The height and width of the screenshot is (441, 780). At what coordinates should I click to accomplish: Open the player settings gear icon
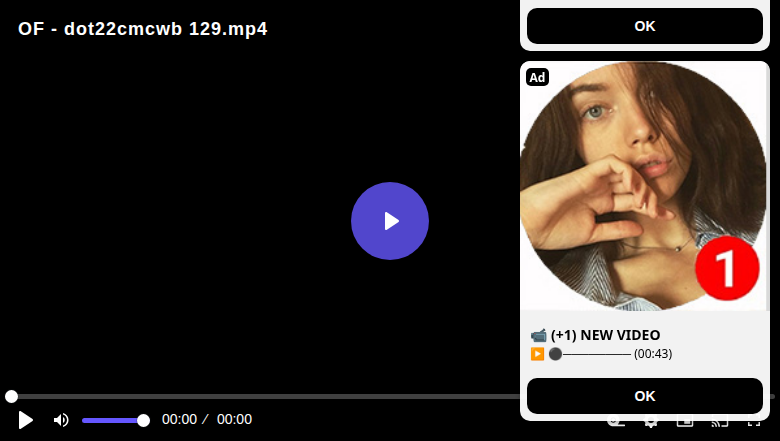(x=651, y=424)
